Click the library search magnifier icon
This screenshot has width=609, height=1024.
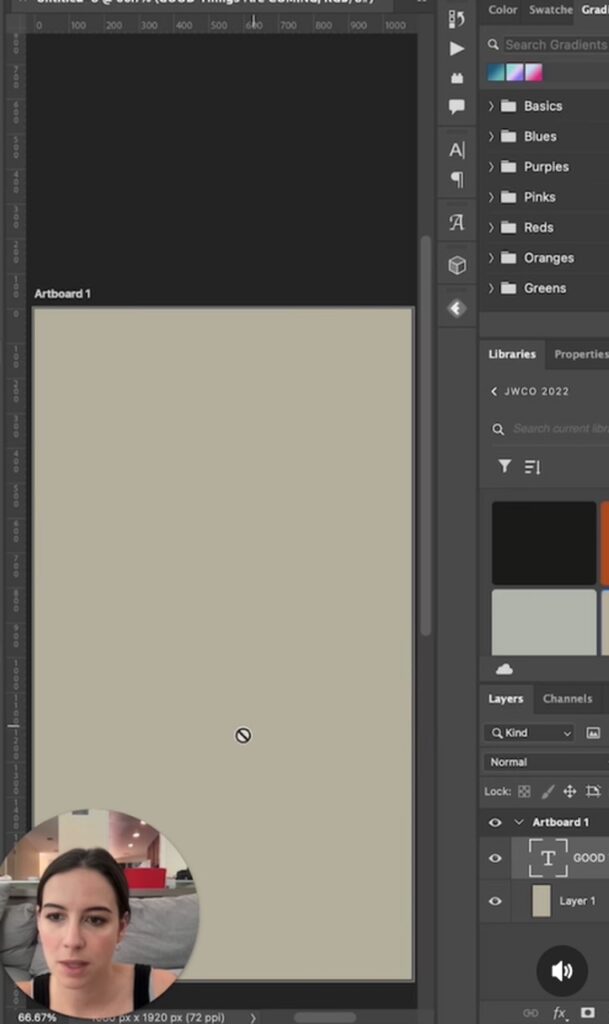498,429
